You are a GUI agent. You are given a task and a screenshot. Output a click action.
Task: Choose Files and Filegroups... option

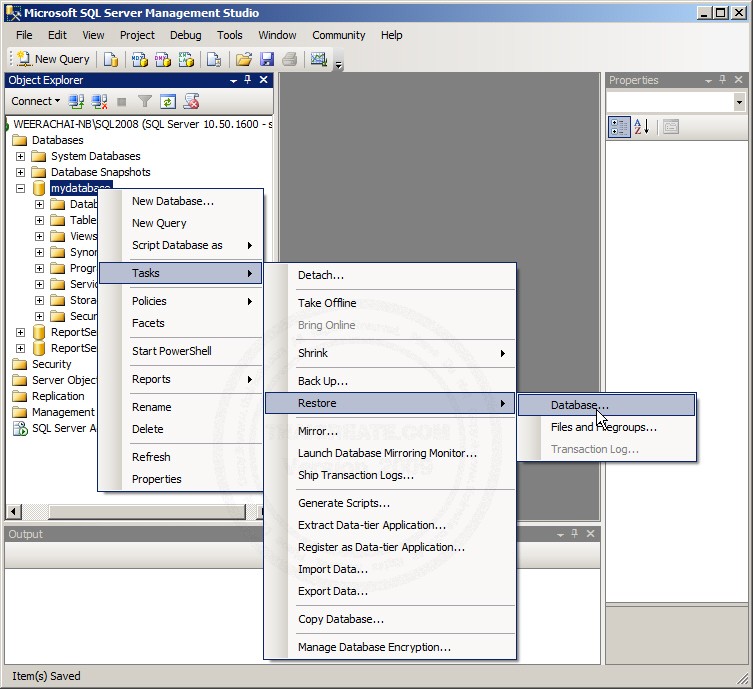click(607, 427)
